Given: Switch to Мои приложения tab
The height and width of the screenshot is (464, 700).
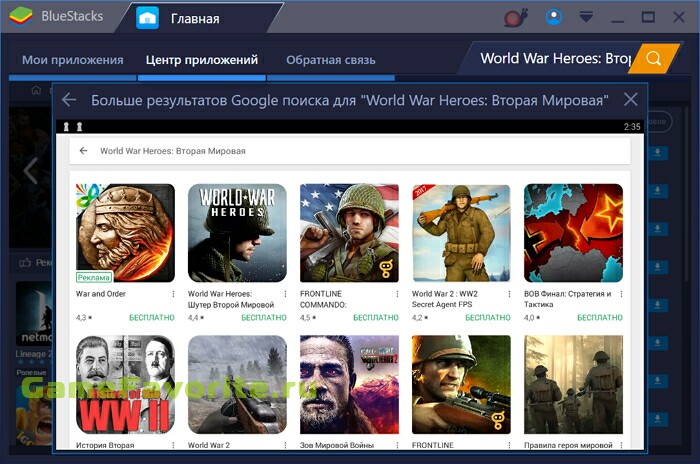Looking at the screenshot, I should 73,60.
